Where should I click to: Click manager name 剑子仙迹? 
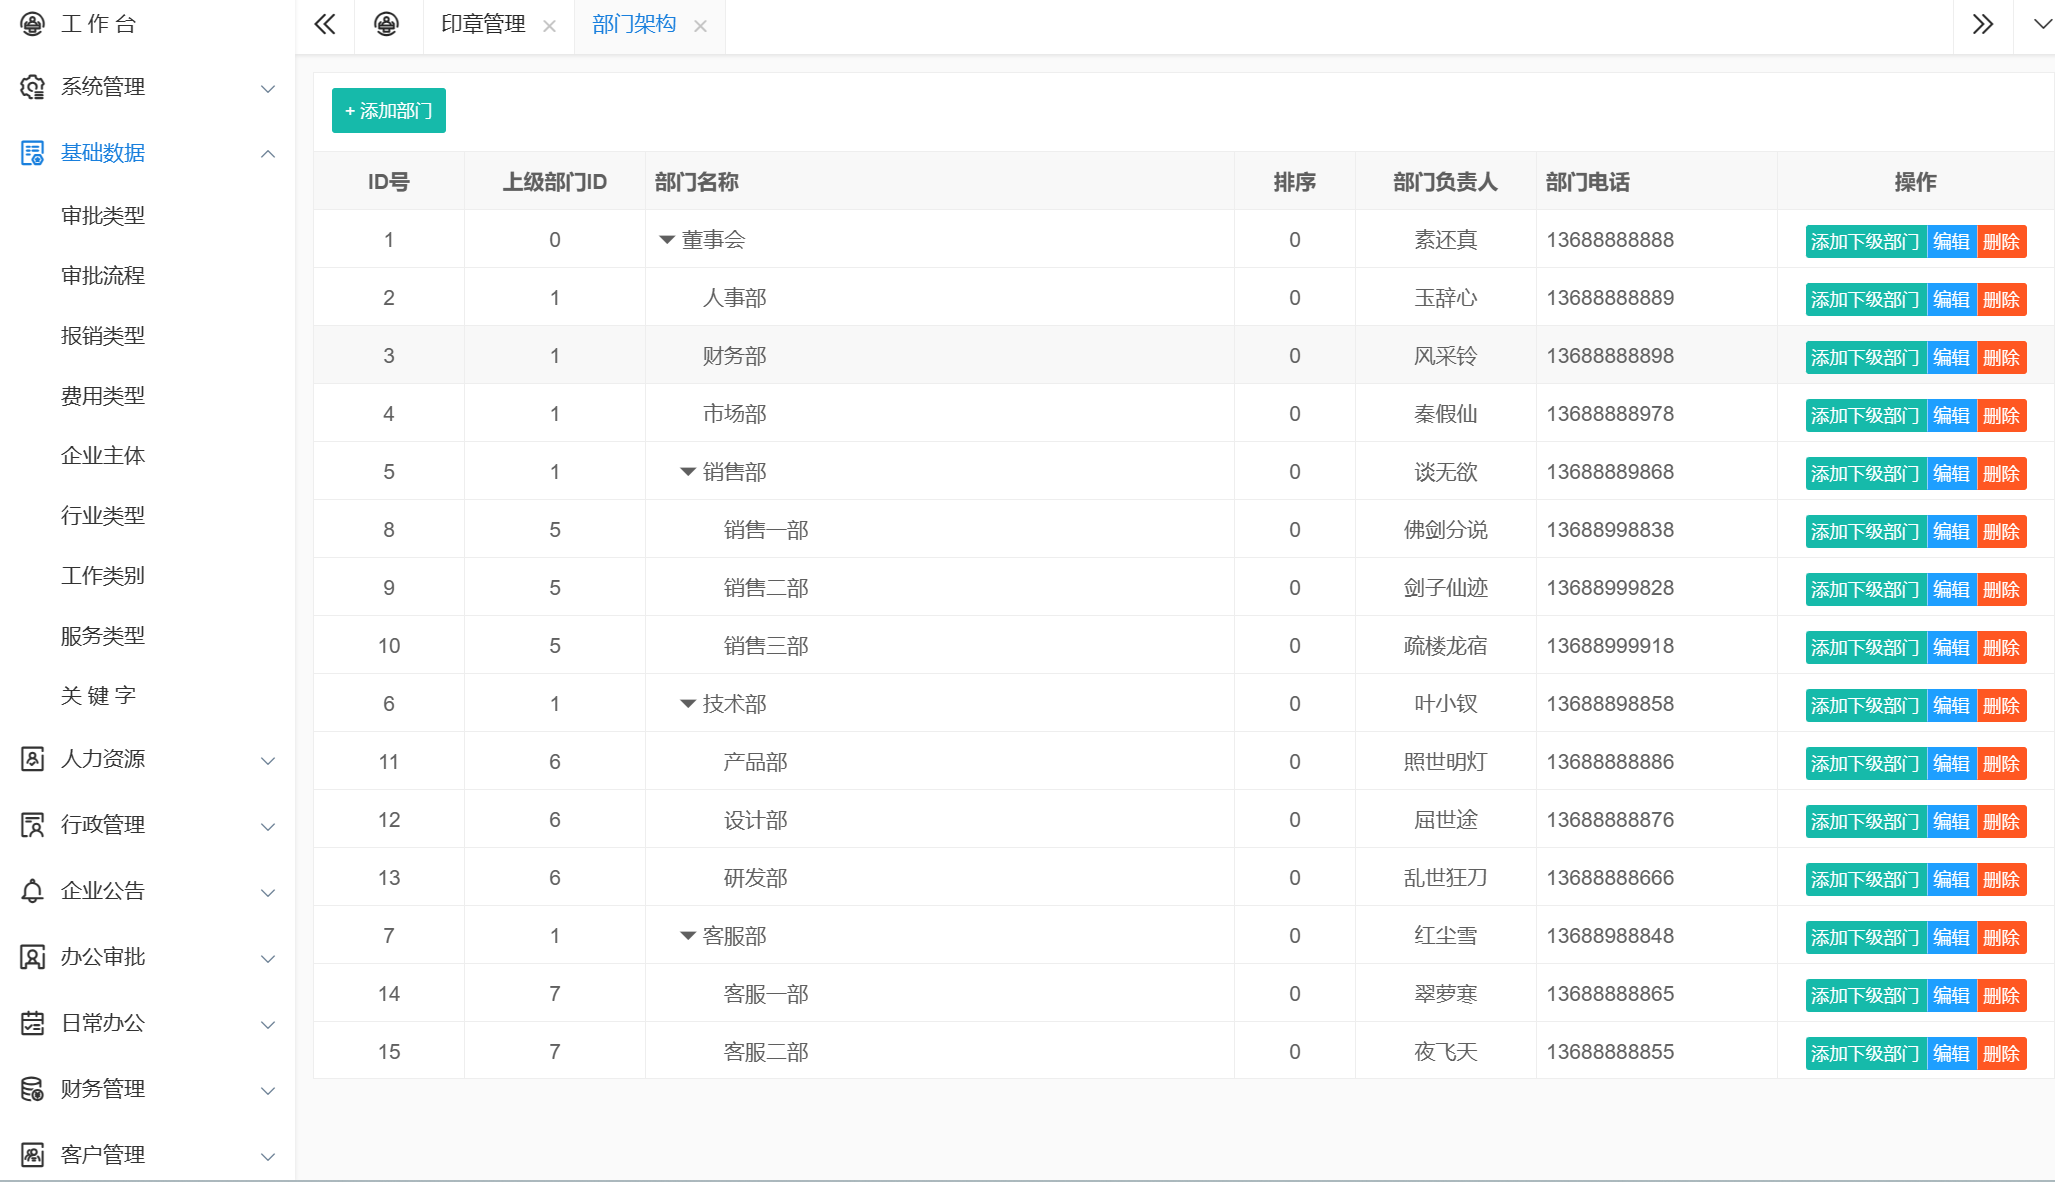(1446, 588)
